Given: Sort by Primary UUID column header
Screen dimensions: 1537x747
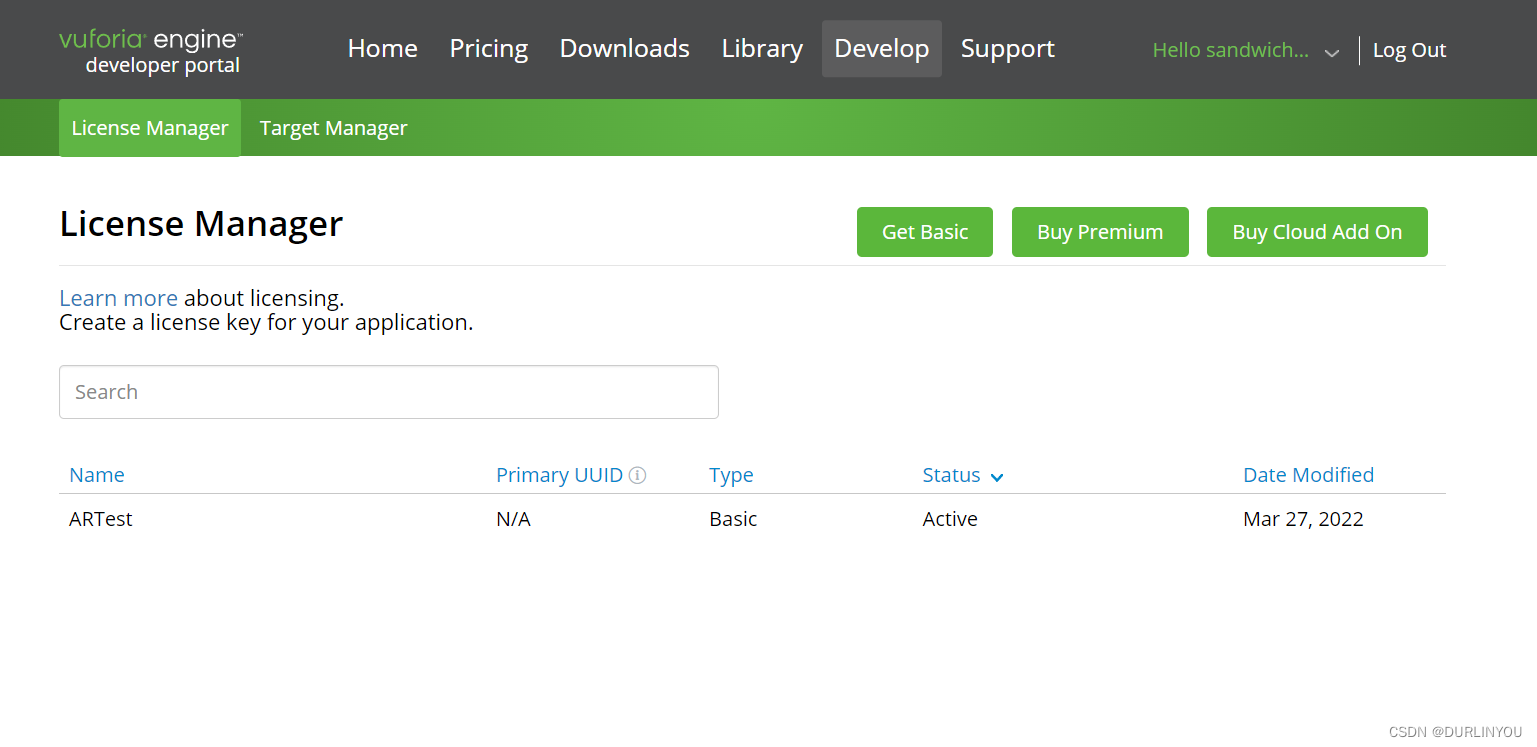Looking at the screenshot, I should tap(560, 475).
